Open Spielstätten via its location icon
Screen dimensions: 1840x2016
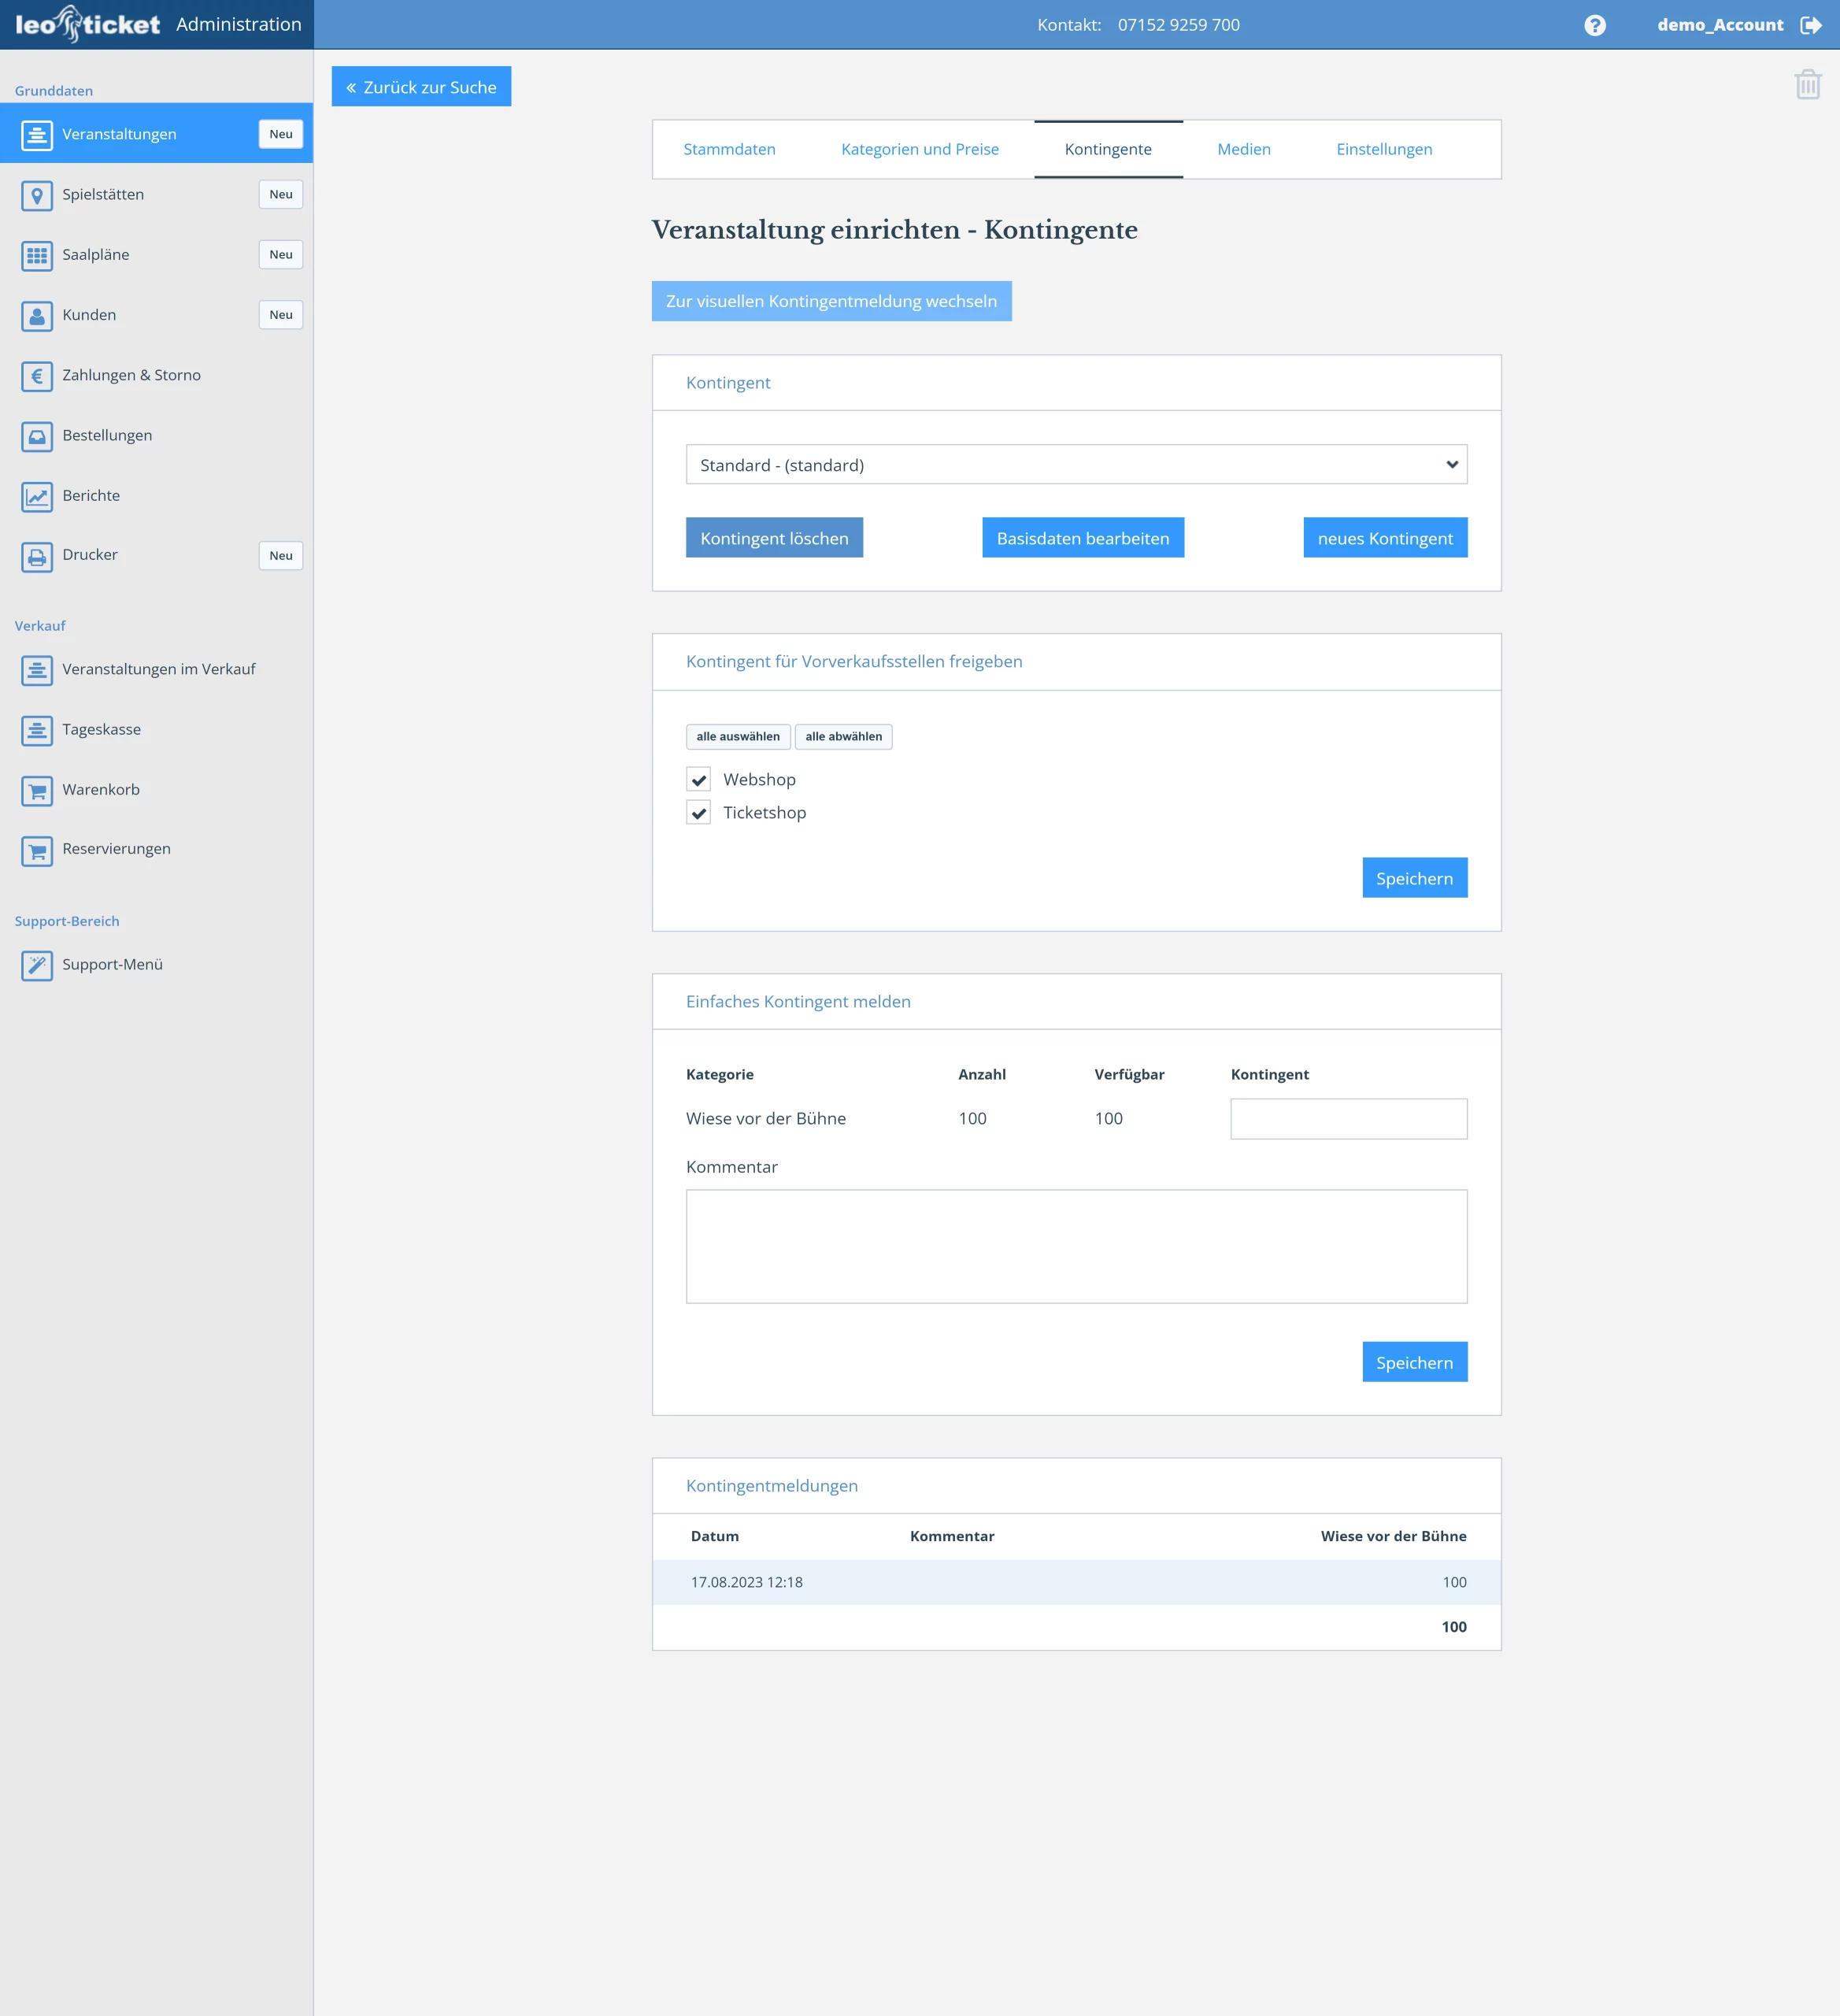tap(37, 195)
